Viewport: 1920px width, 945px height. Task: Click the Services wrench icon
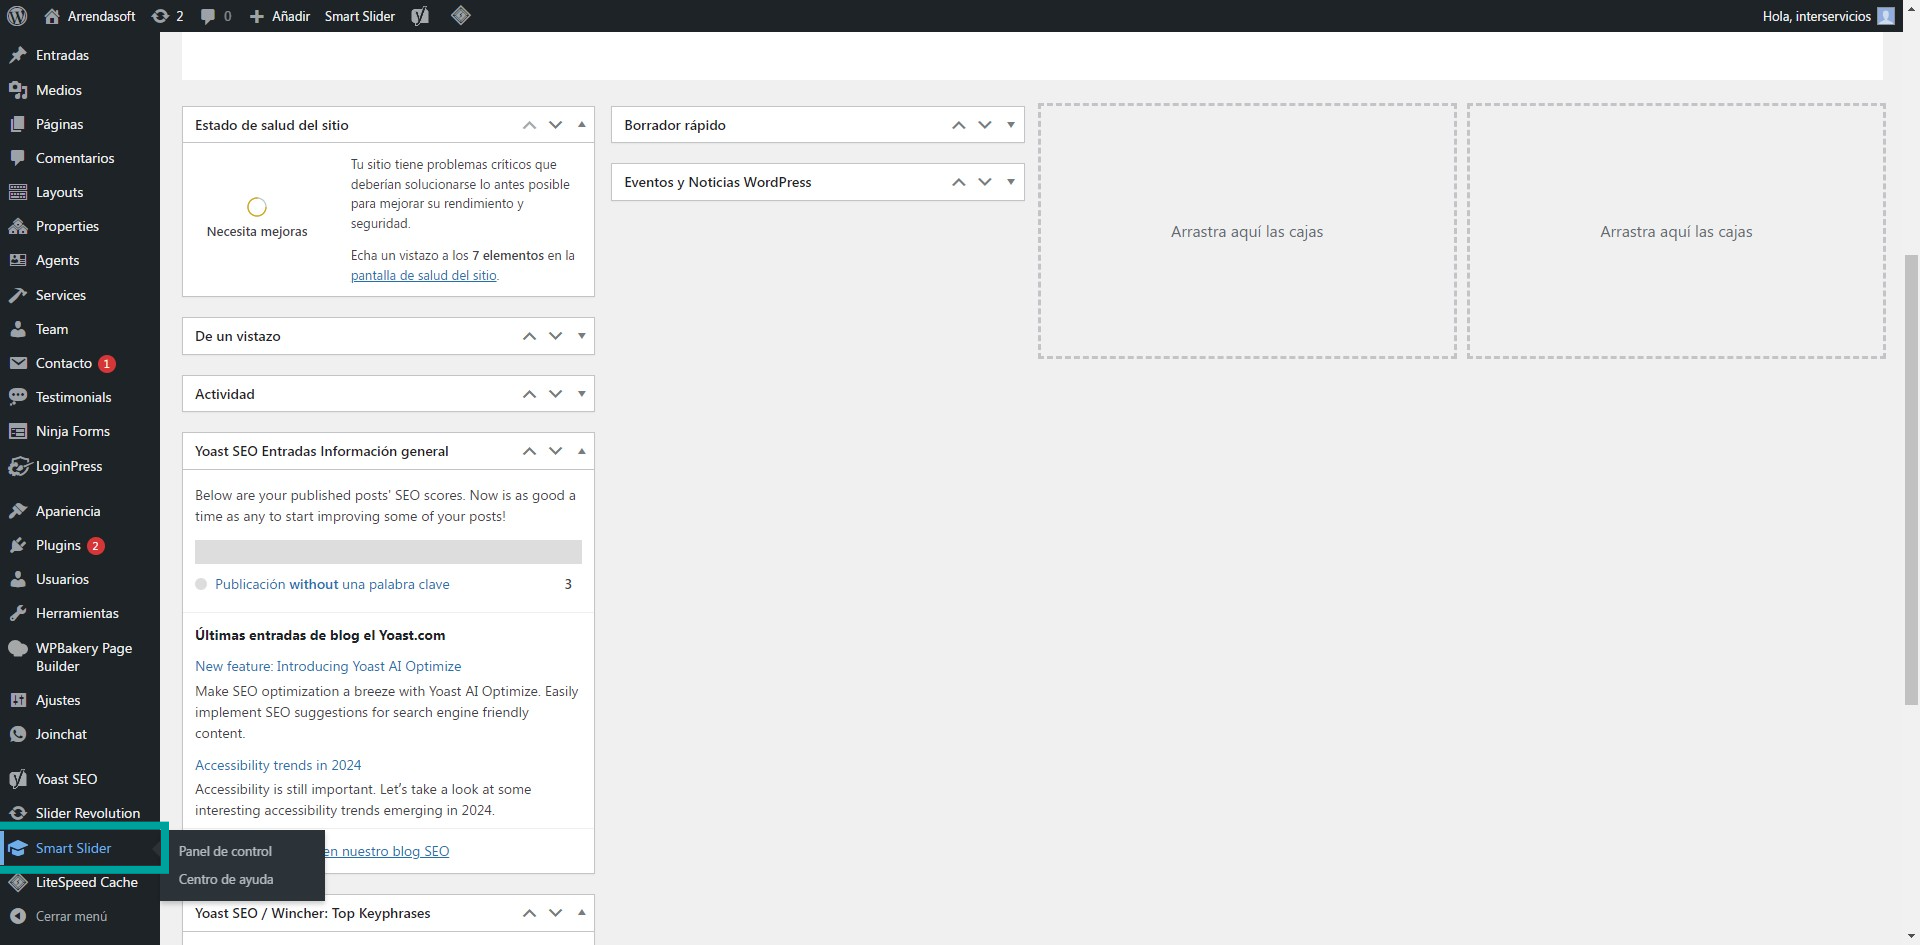(18, 295)
